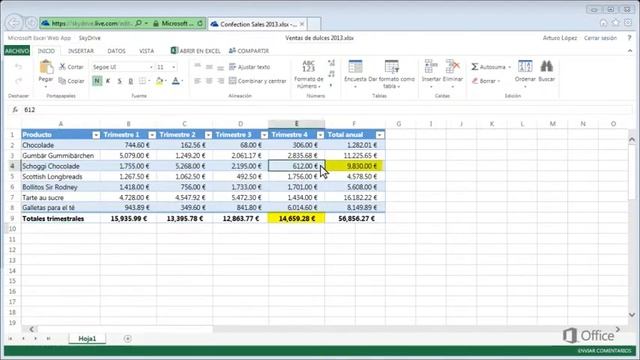The image size is (640, 360).
Task: Click Cerrar sesión link
Action: pyautogui.click(x=600, y=38)
